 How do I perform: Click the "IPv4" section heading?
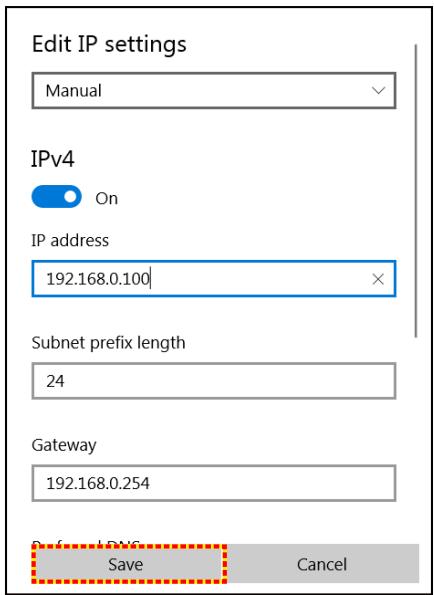click(53, 159)
